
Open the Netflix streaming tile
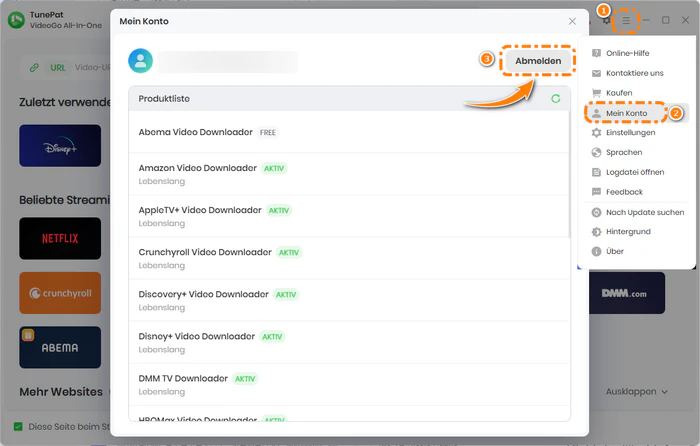click(60, 238)
